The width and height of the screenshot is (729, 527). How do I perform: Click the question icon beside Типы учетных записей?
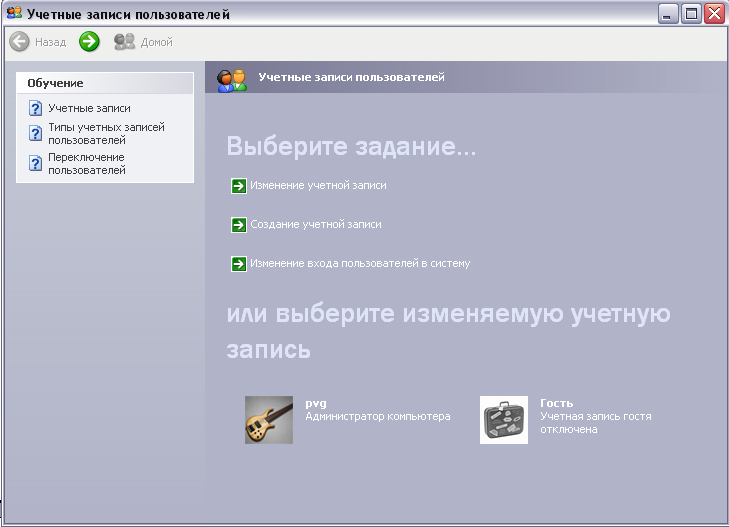pos(35,133)
